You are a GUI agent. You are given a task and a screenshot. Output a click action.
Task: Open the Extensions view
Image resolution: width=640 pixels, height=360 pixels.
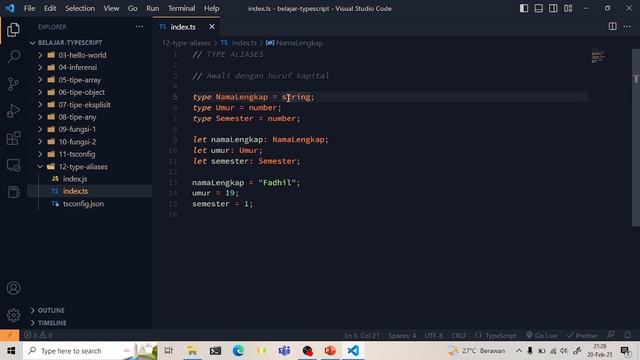tap(13, 138)
